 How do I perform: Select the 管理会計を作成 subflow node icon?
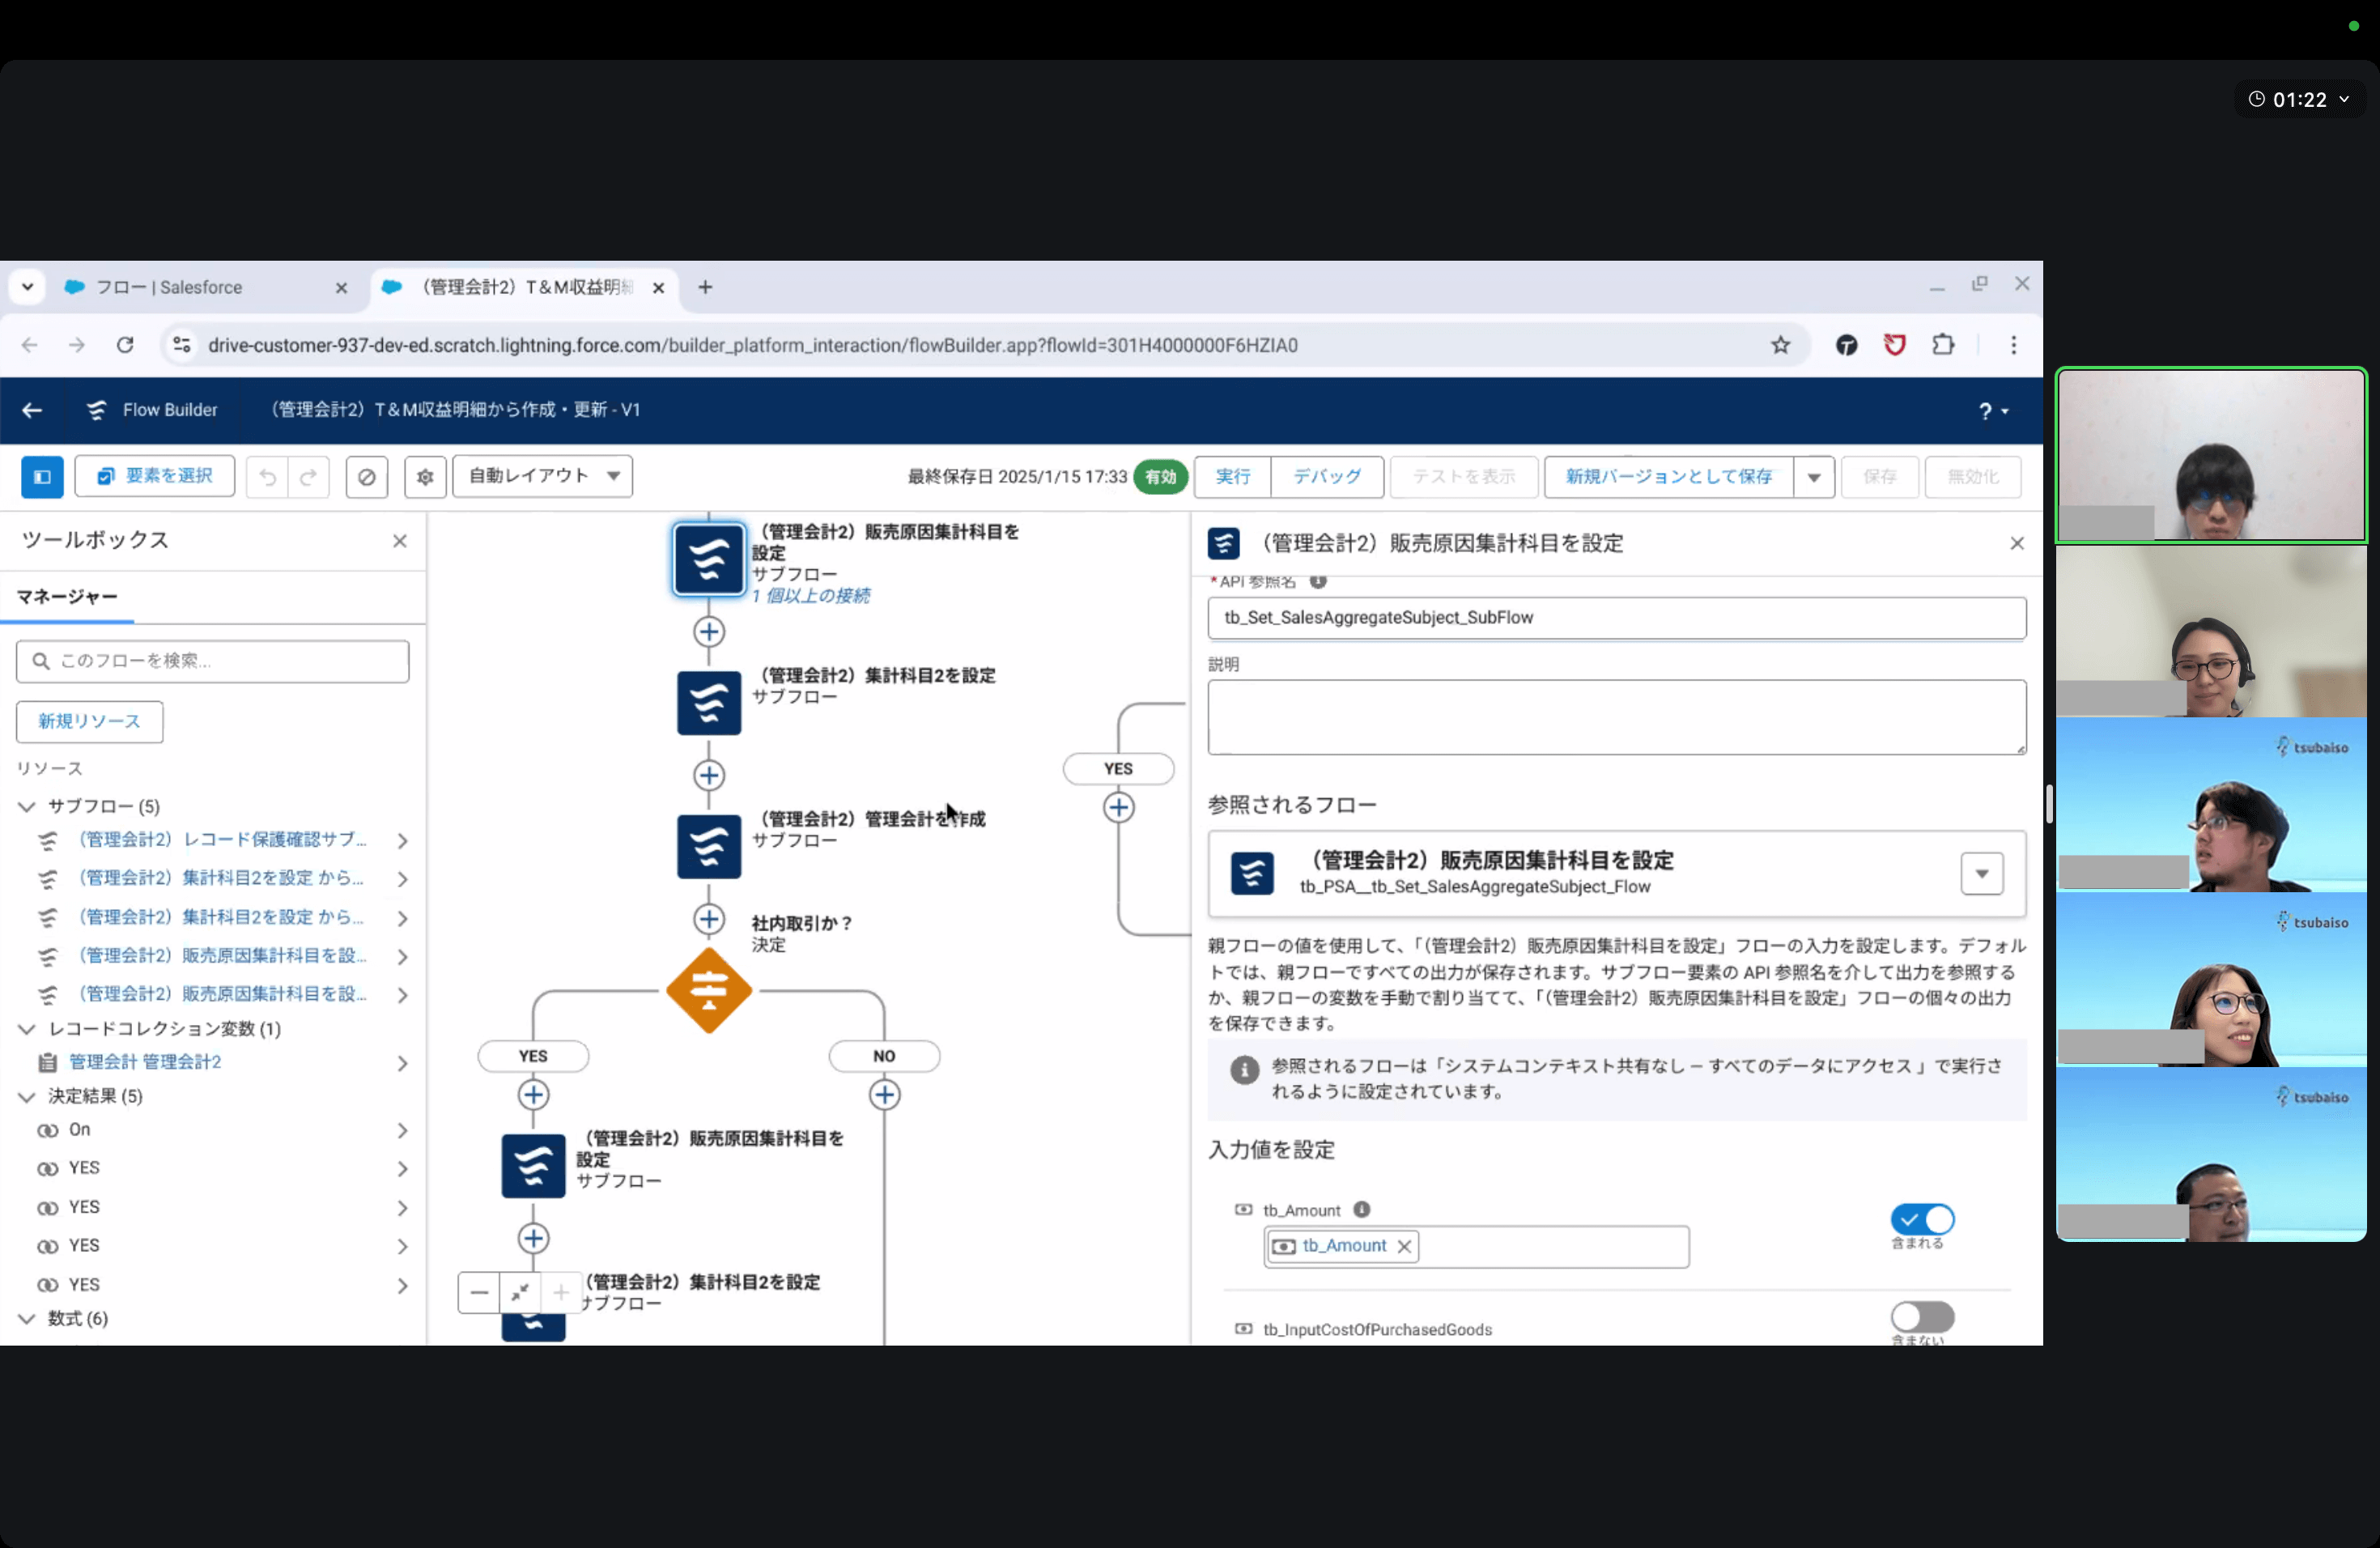709,847
